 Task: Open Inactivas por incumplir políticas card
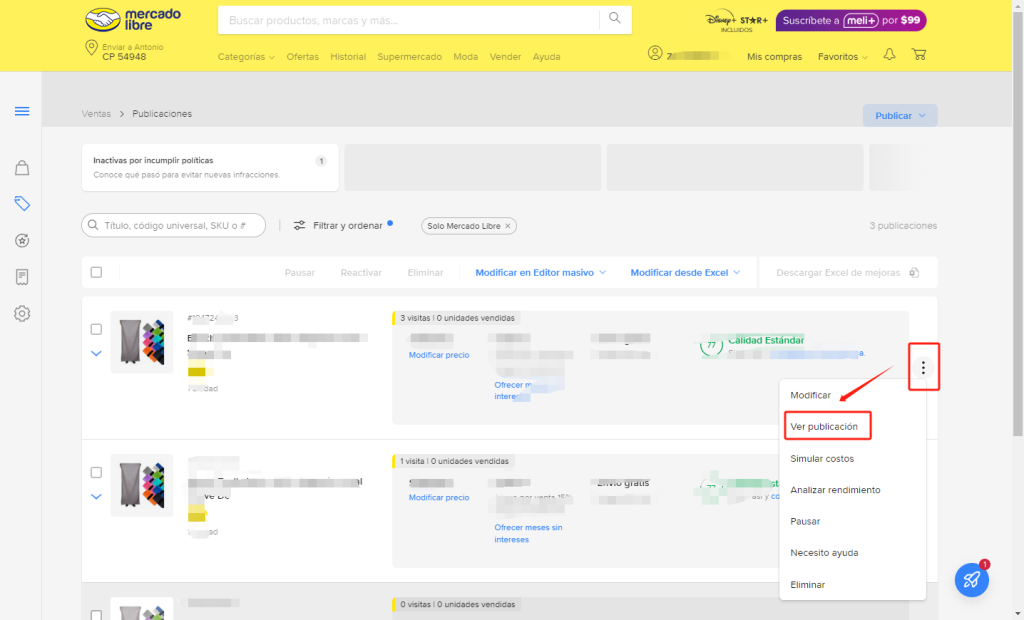[x=210, y=168]
